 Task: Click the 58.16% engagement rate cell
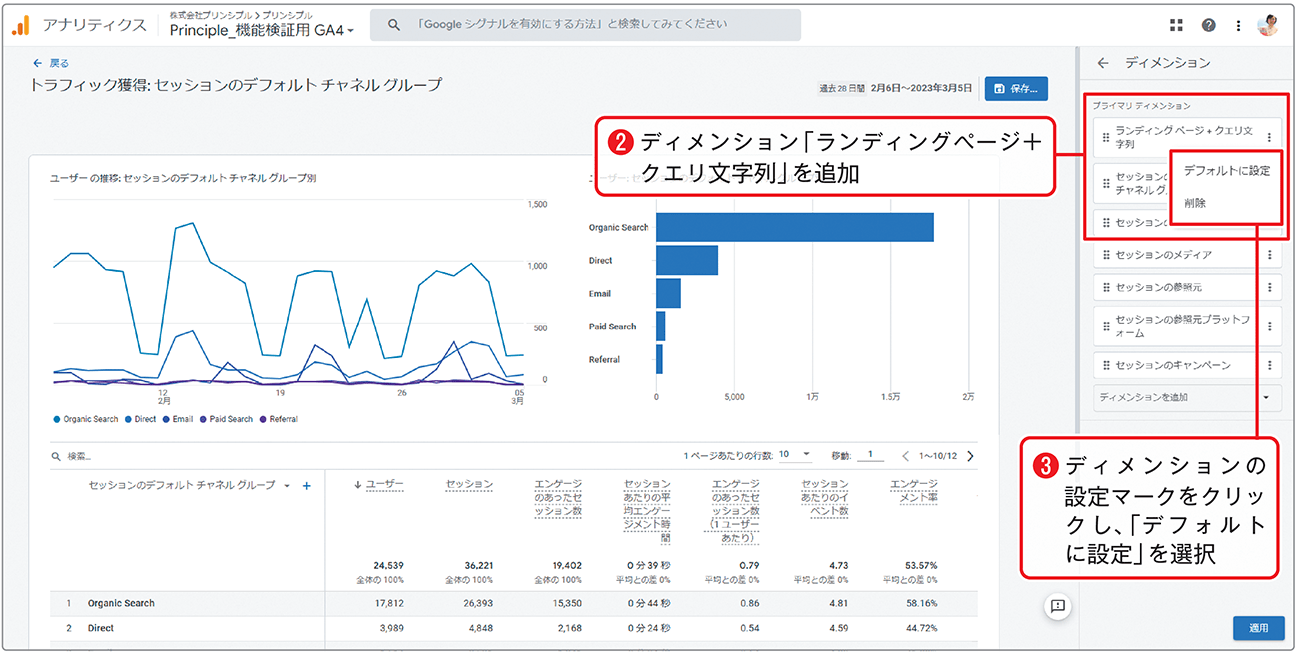pos(920,604)
